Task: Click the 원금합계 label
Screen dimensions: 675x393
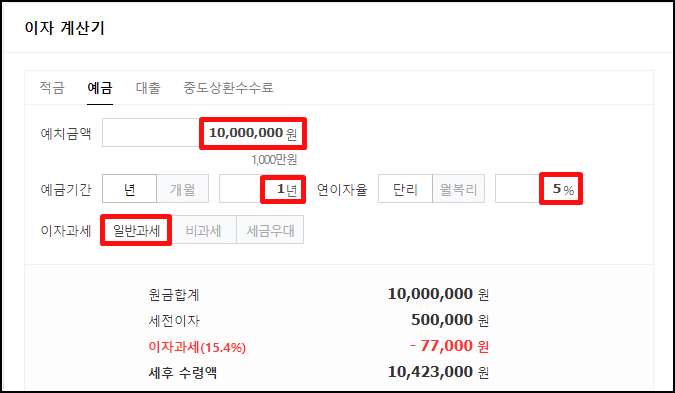Action: (x=174, y=295)
